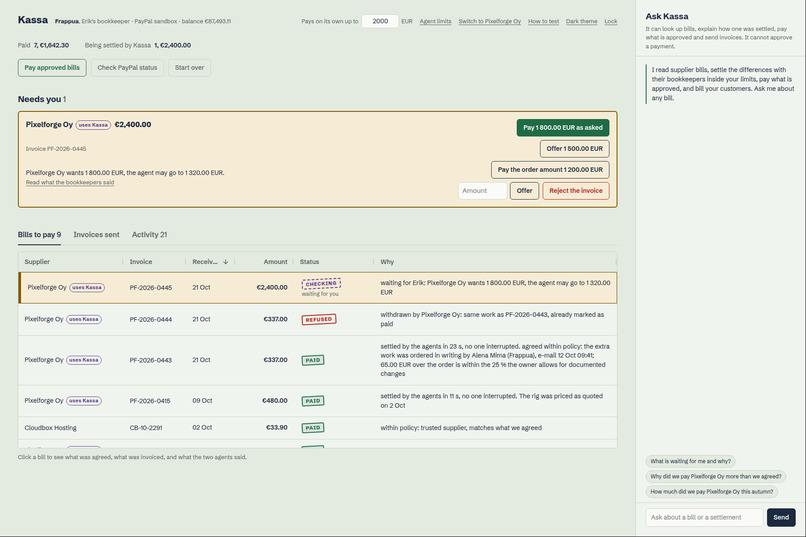
Task: Choose Offer 1 500.00 EUR
Action: [x=574, y=149]
